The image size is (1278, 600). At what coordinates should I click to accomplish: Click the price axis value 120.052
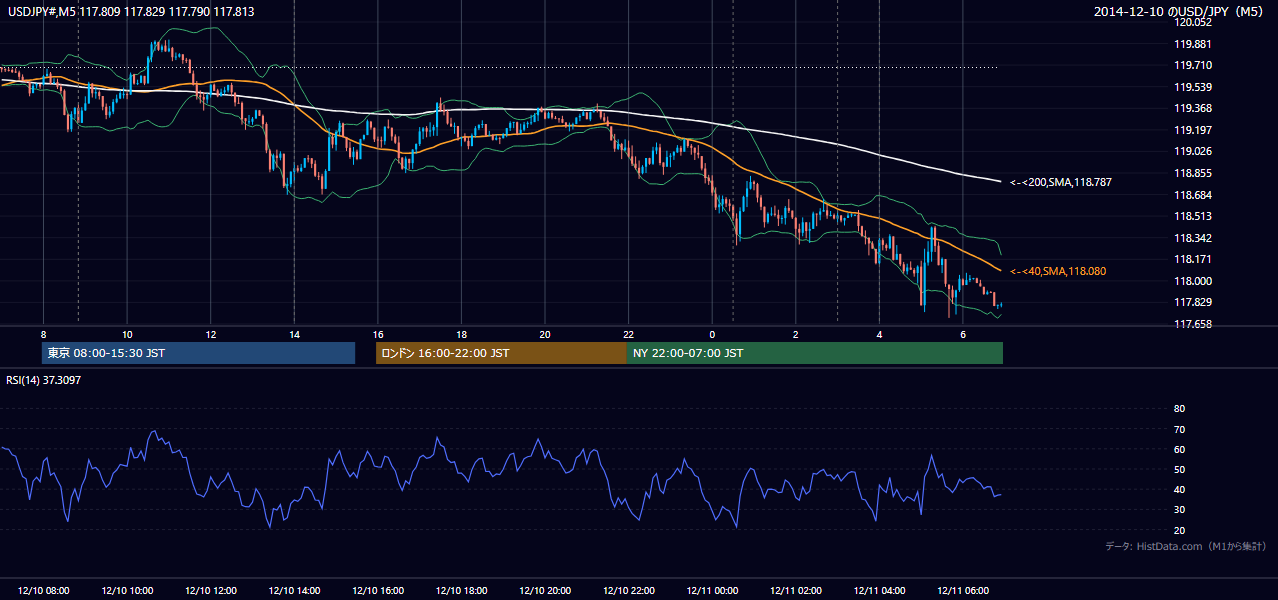tap(1192, 22)
